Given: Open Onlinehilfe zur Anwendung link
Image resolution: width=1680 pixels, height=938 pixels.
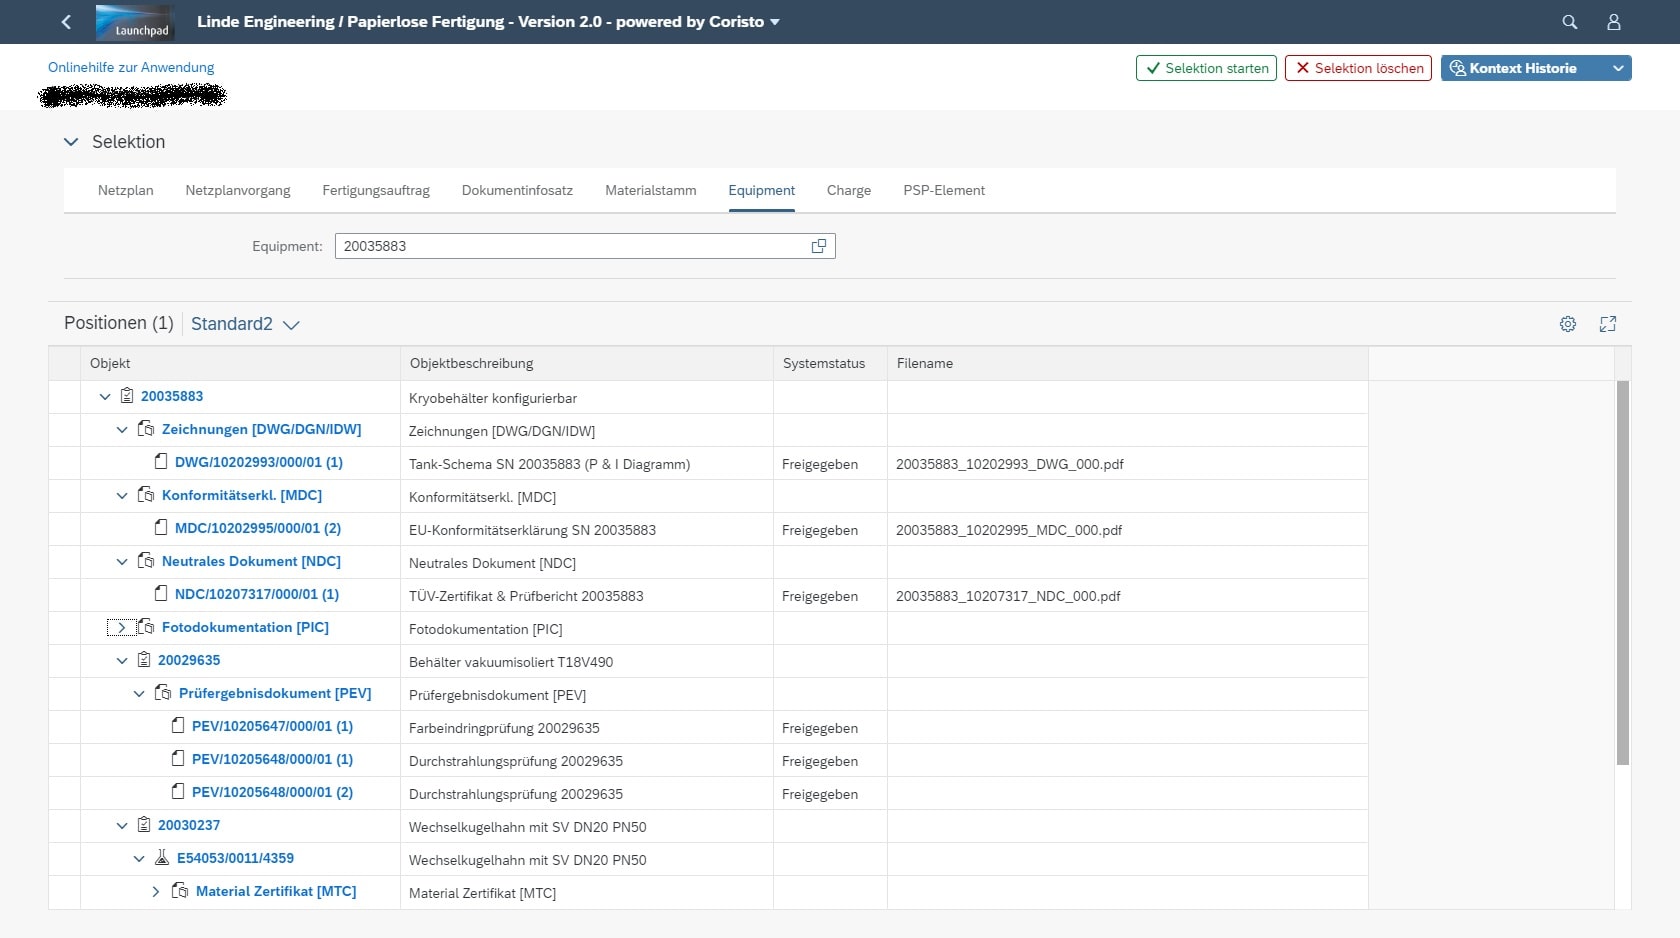Looking at the screenshot, I should point(131,67).
